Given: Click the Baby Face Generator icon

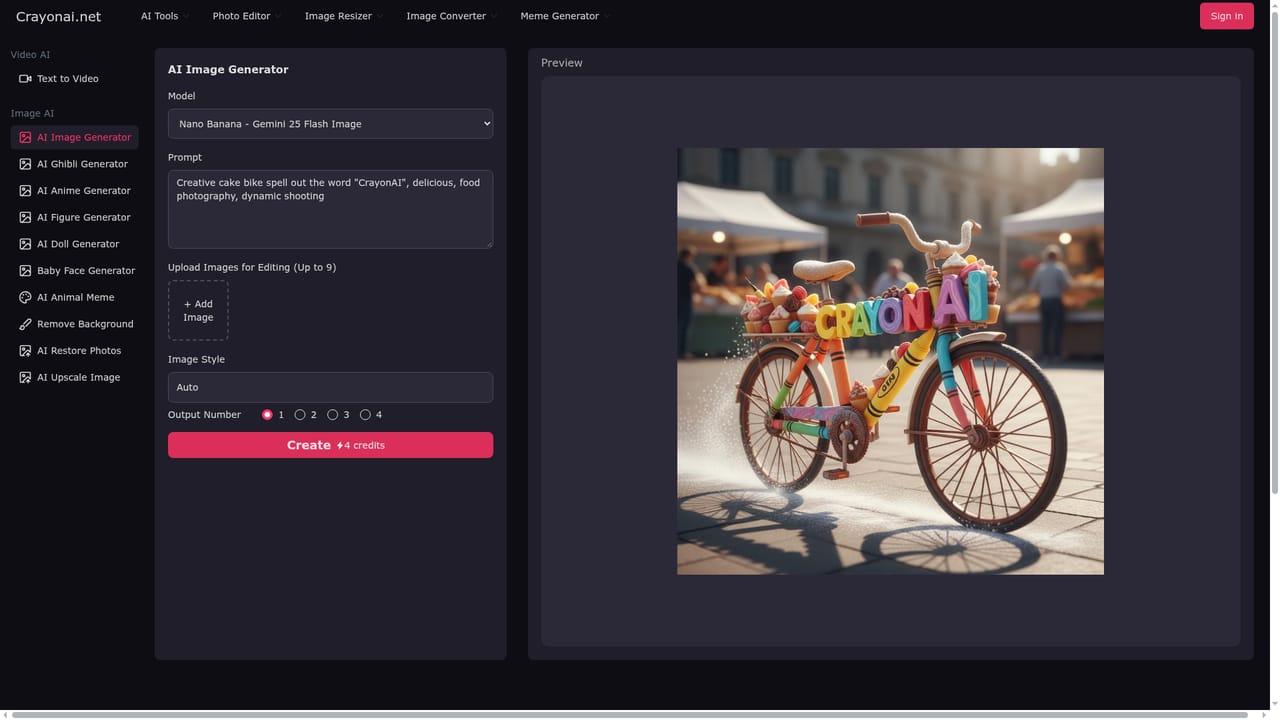Looking at the screenshot, I should [x=25, y=271].
